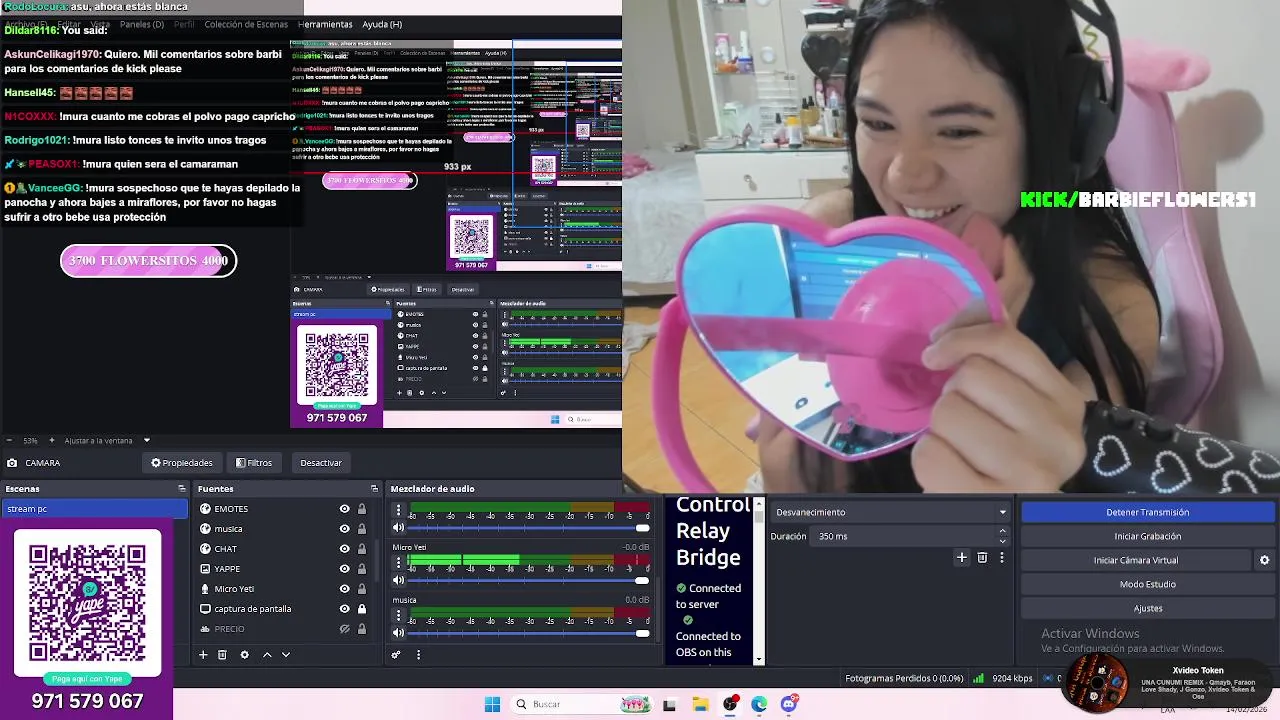Move selected source up arrow

267,655
